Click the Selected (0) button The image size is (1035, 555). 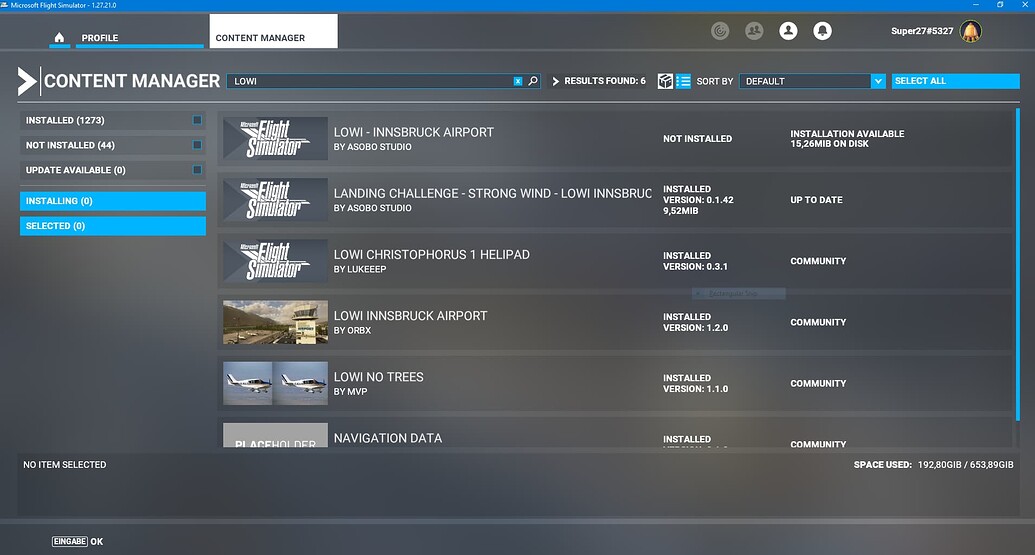coord(113,226)
